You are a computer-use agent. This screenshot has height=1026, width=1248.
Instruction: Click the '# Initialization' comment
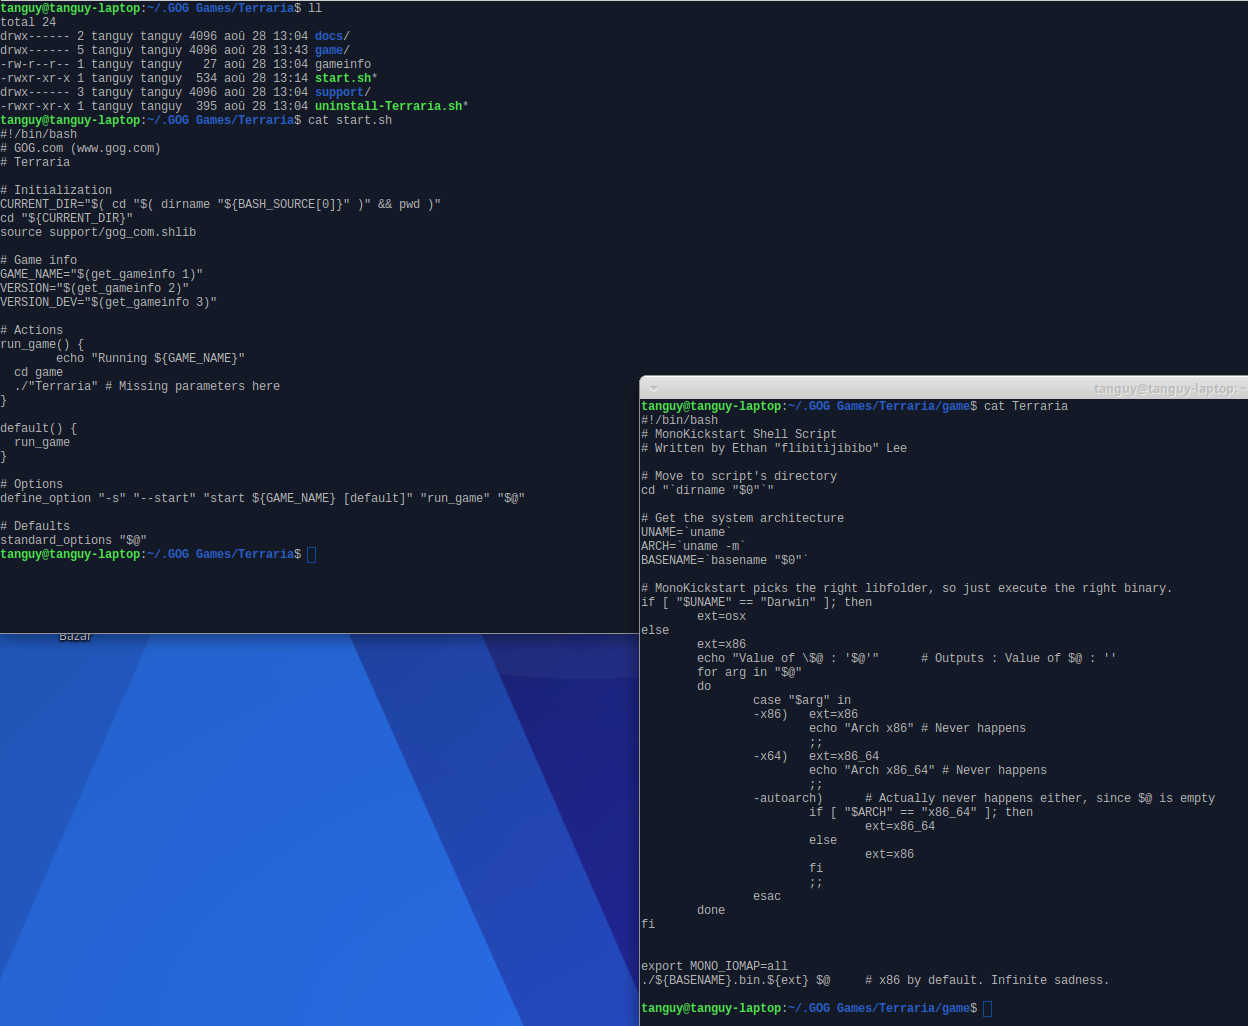click(56, 190)
